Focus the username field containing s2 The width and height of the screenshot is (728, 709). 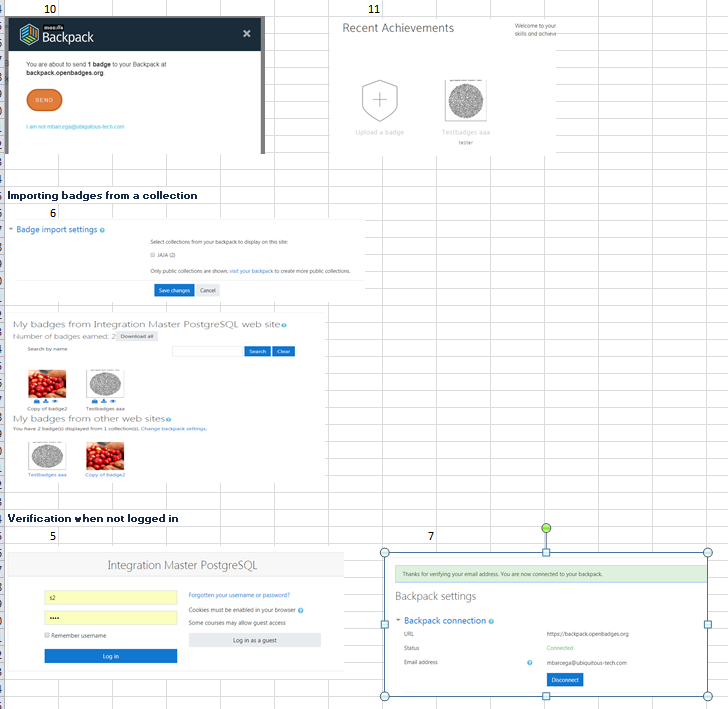pyautogui.click(x=110, y=598)
